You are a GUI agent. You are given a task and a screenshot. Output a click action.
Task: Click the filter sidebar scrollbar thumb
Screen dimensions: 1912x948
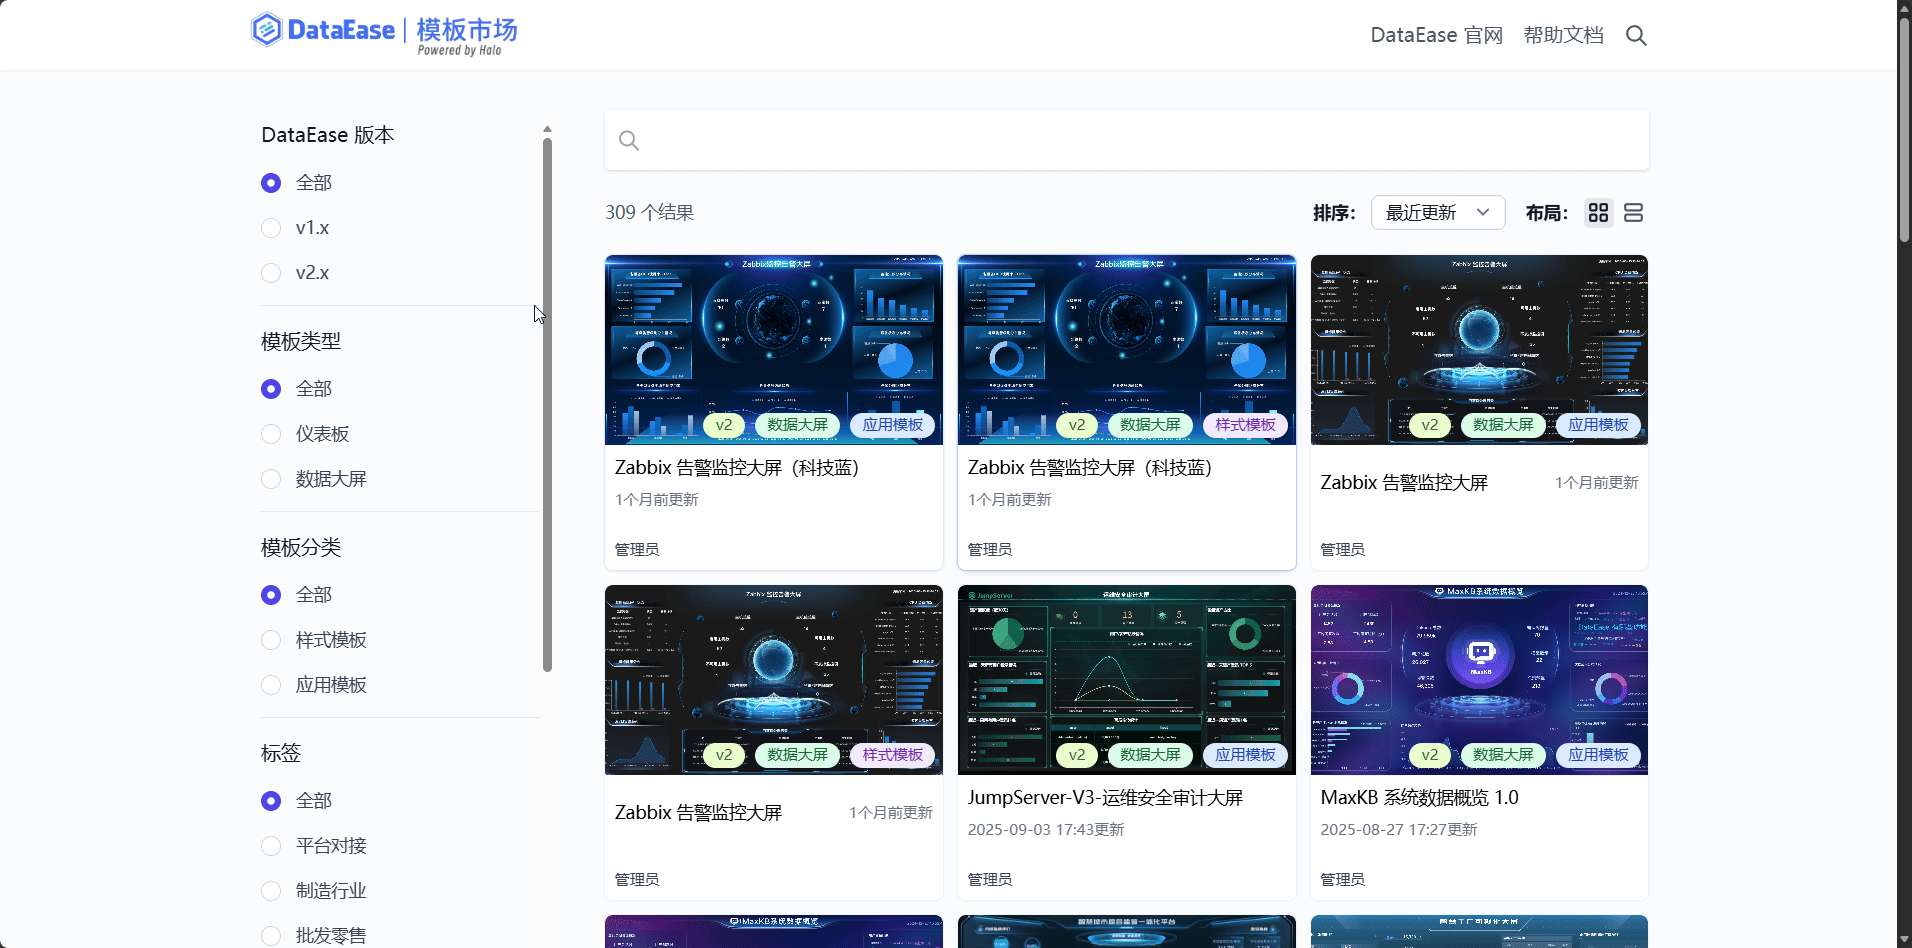[x=547, y=405]
